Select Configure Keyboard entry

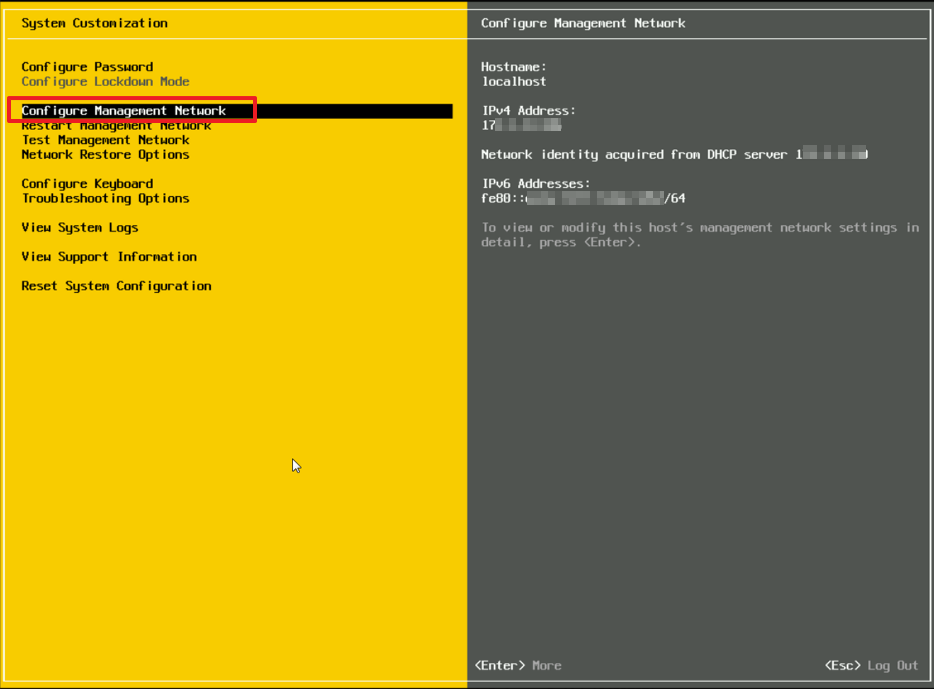[87, 184]
